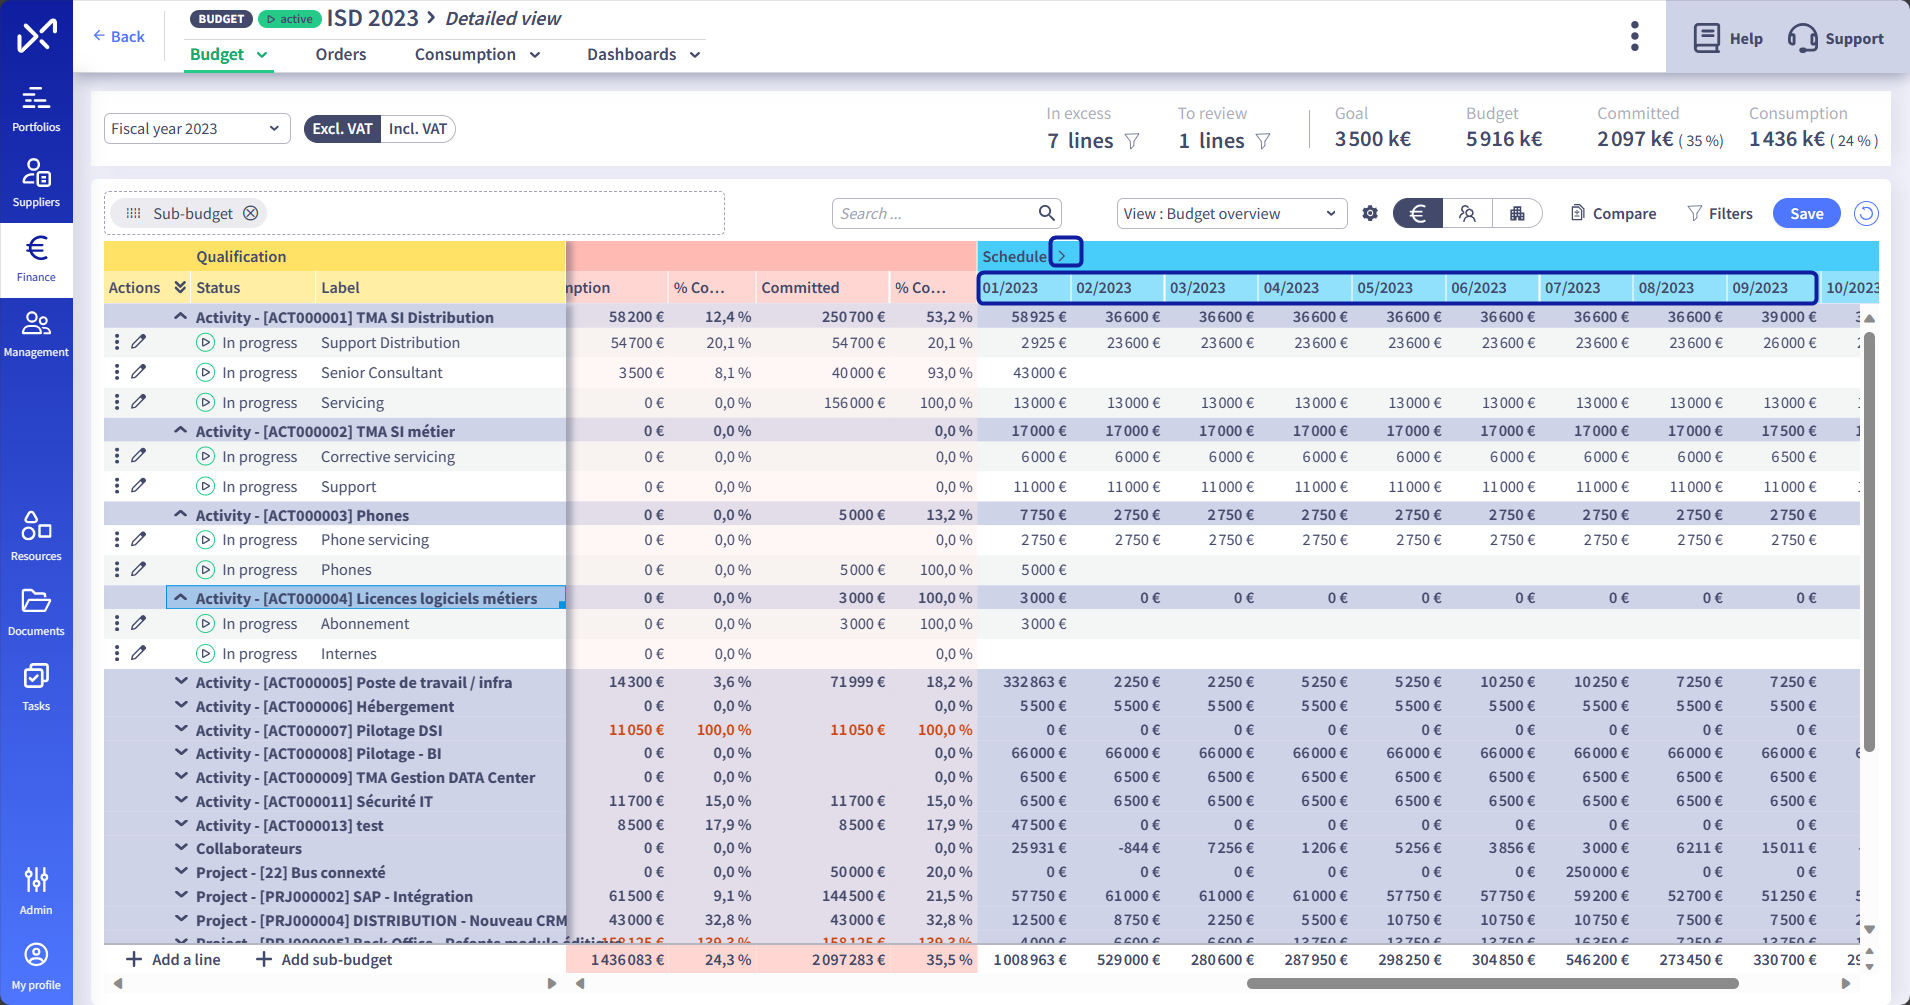Select the people display mode
The width and height of the screenshot is (1910, 1005).
click(1467, 213)
